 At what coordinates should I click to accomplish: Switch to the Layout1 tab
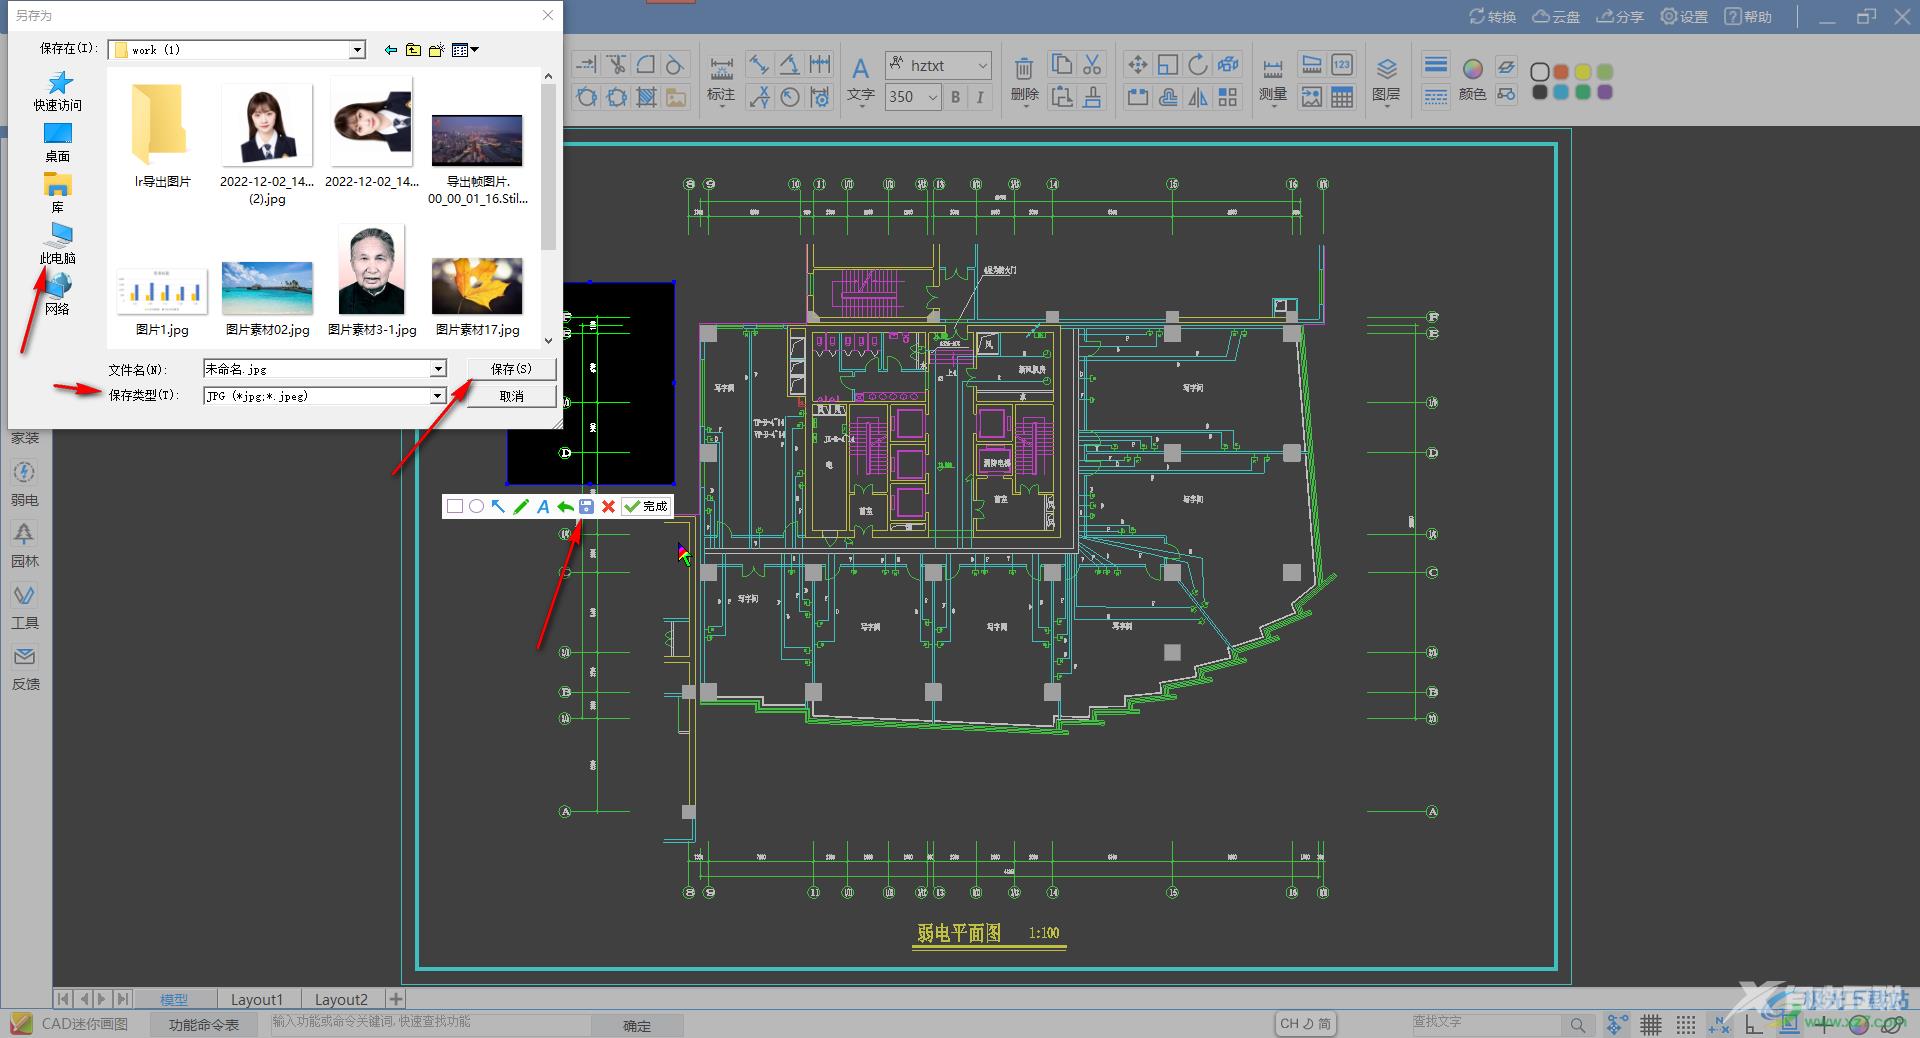pyautogui.click(x=257, y=999)
